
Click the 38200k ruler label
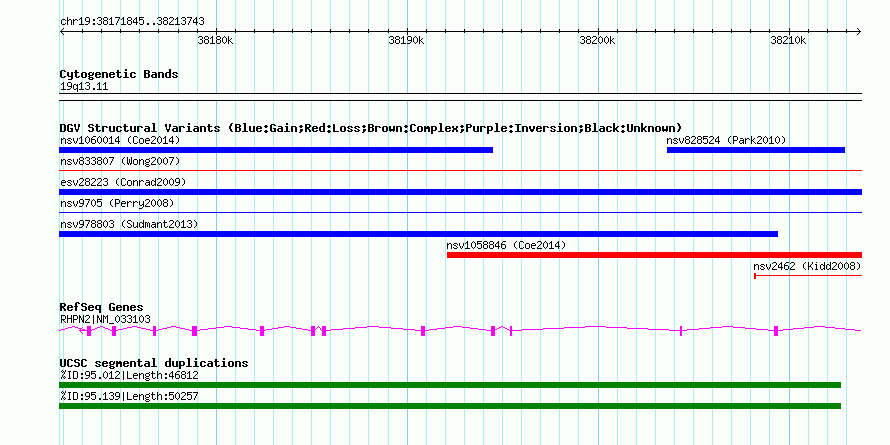tap(597, 41)
